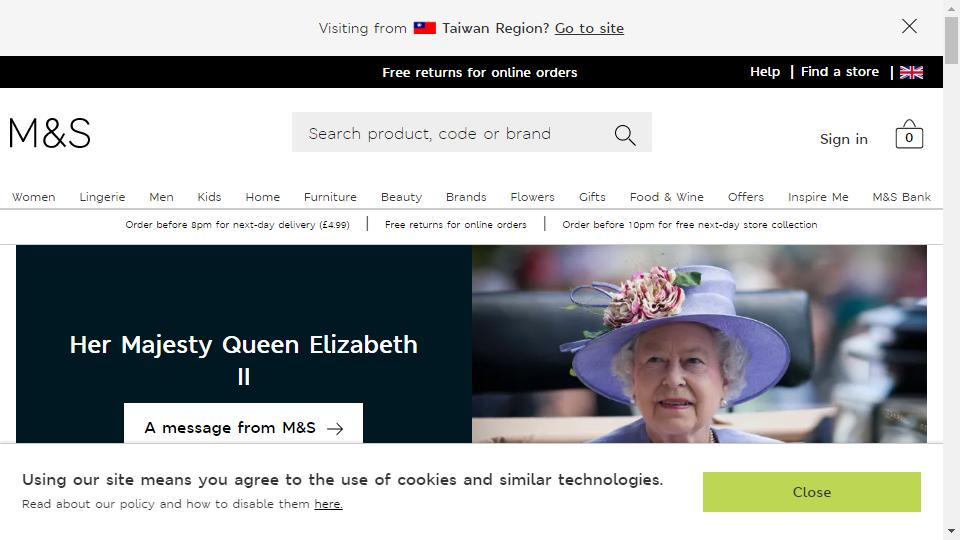The image size is (960, 540).
Task: Open the Furniture menu item
Action: (330, 197)
